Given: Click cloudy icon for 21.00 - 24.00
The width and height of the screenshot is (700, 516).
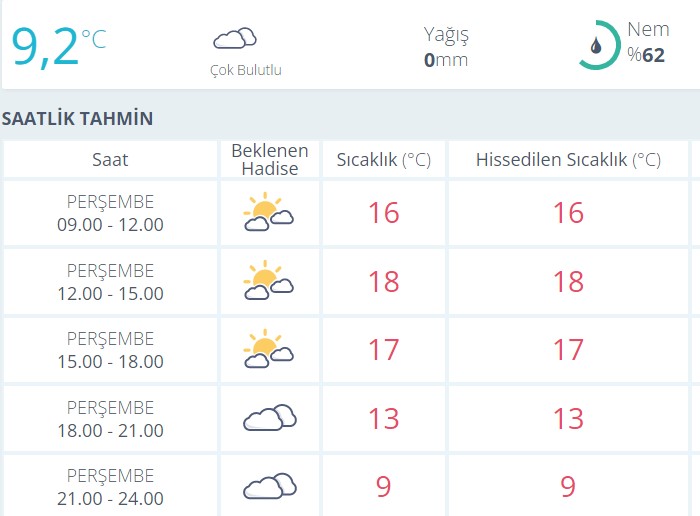Looking at the screenshot, I should tap(270, 486).
